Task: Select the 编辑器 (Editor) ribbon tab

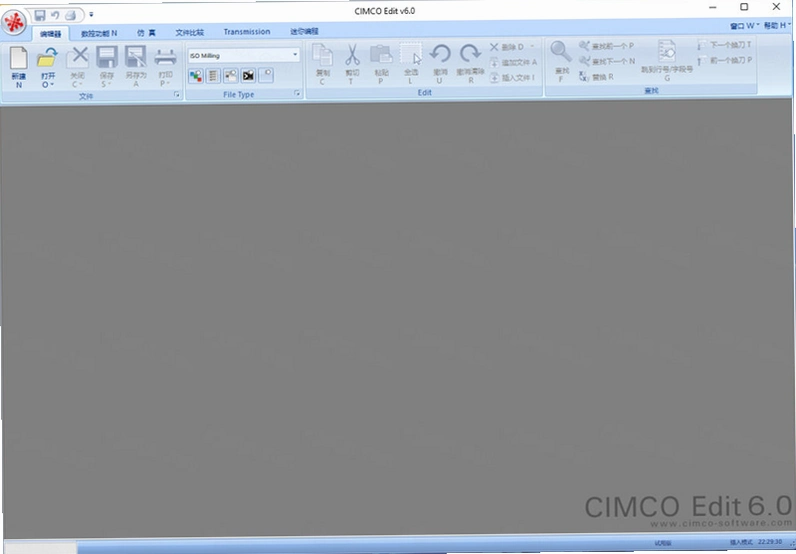Action: 50,34
